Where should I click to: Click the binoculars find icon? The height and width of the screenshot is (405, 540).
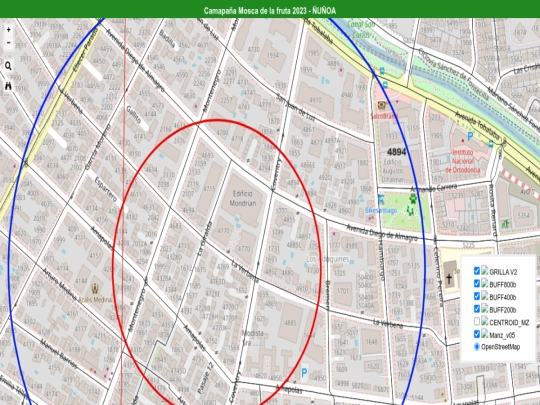pos(8,86)
